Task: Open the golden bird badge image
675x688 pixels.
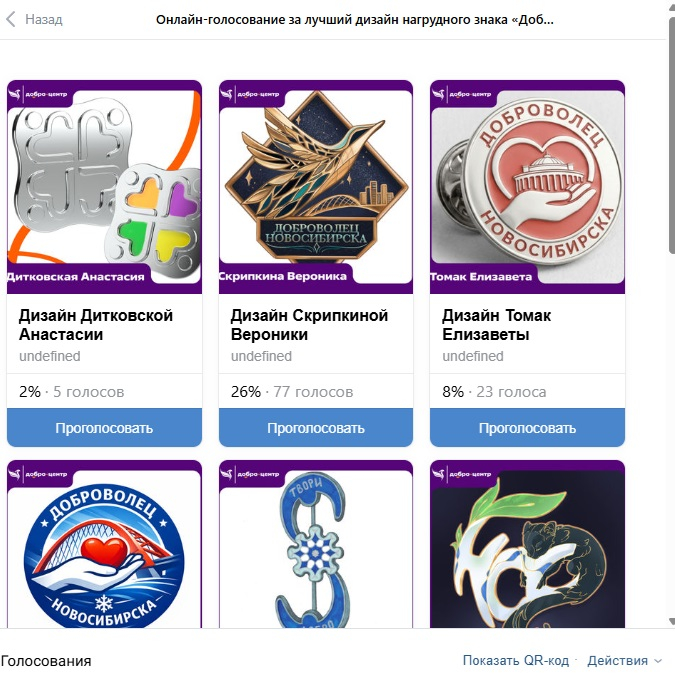Action: [316, 187]
